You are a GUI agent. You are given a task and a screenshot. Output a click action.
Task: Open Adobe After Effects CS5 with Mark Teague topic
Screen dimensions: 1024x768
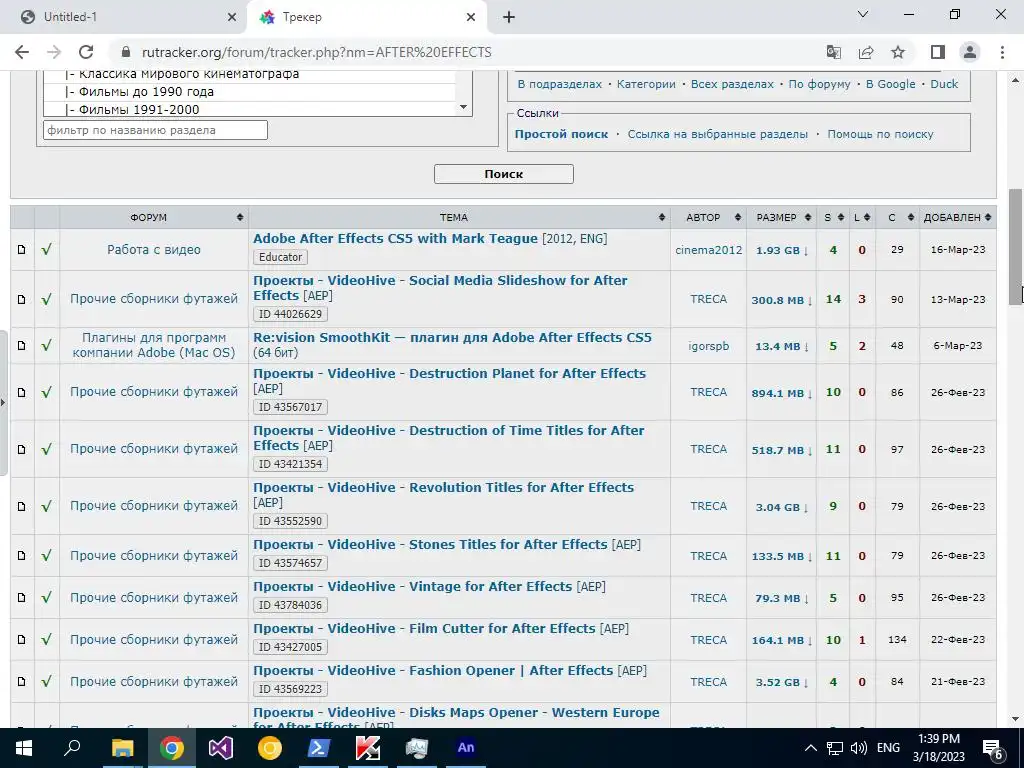click(x=395, y=238)
